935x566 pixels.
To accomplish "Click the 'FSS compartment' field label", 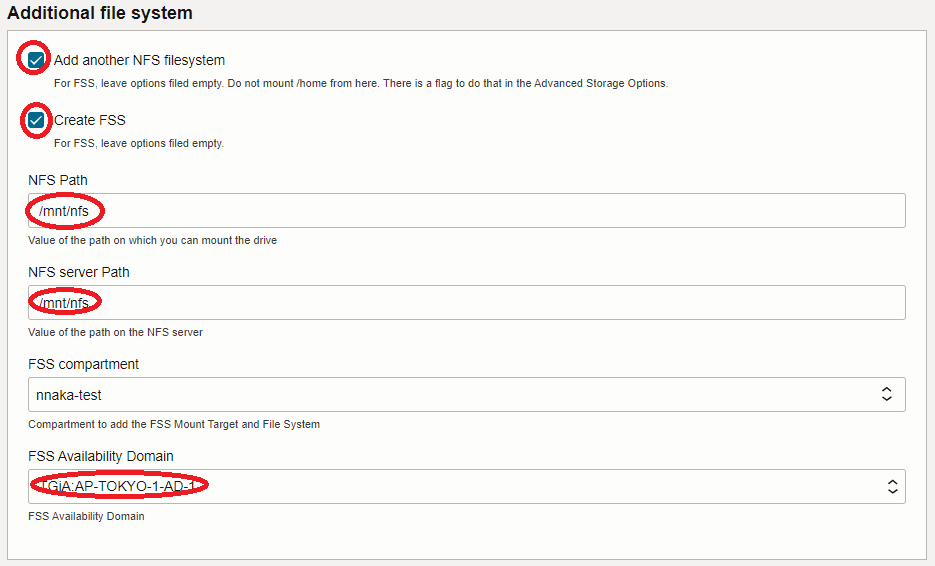I will [x=83, y=364].
